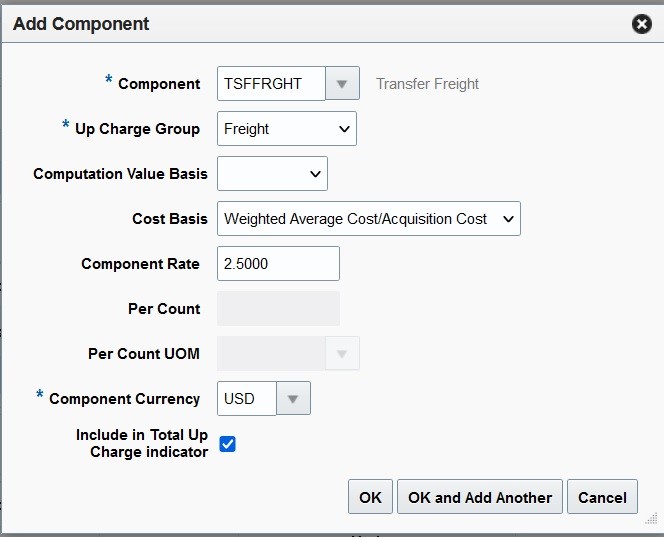Click the Transfer Freight description text

[x=427, y=84]
